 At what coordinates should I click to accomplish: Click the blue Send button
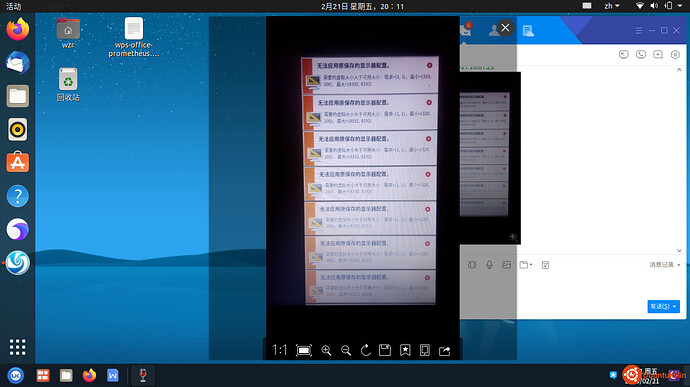point(663,306)
